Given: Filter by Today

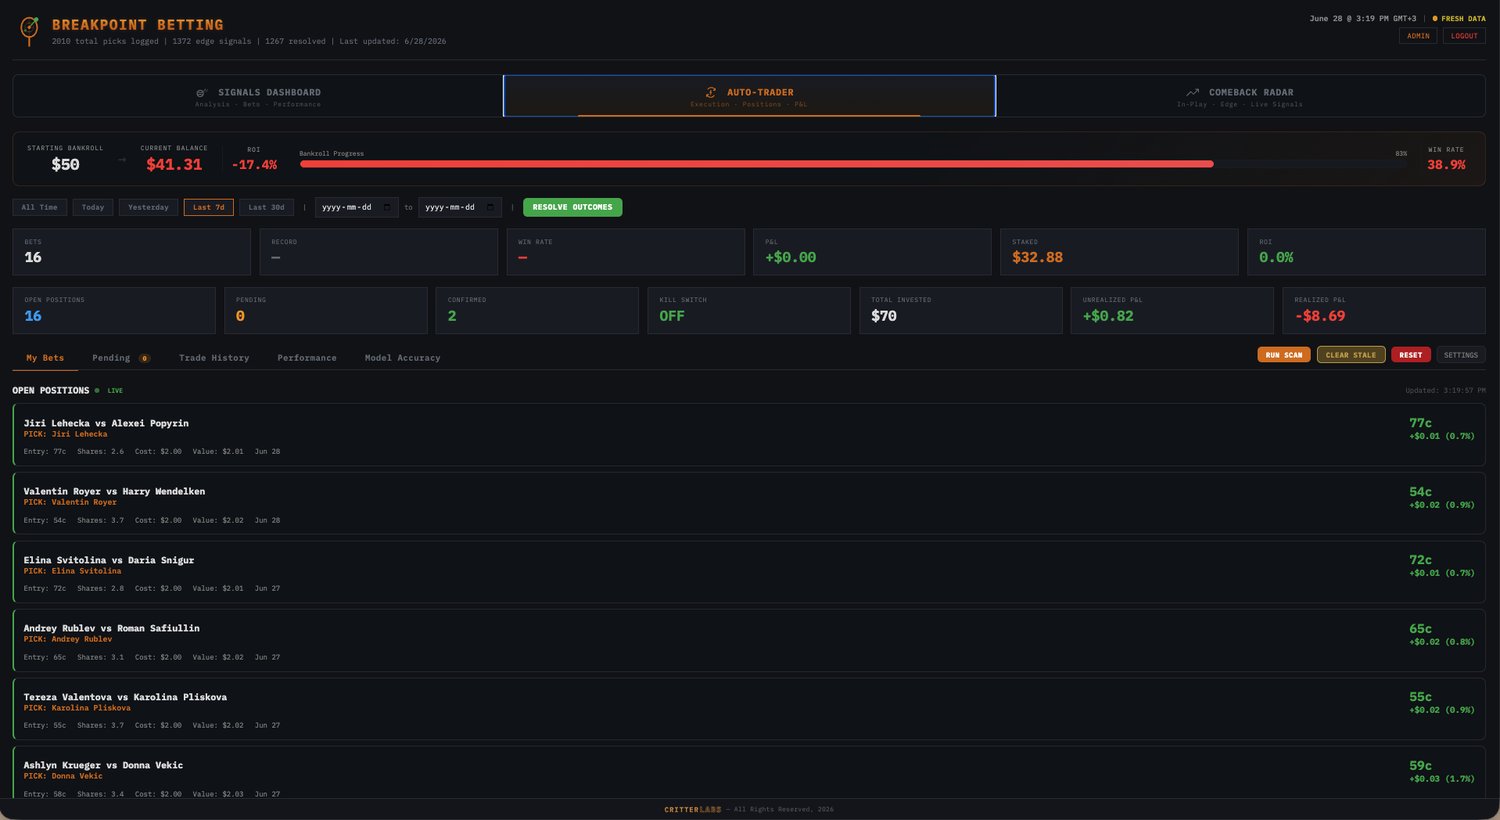Looking at the screenshot, I should [x=93, y=207].
